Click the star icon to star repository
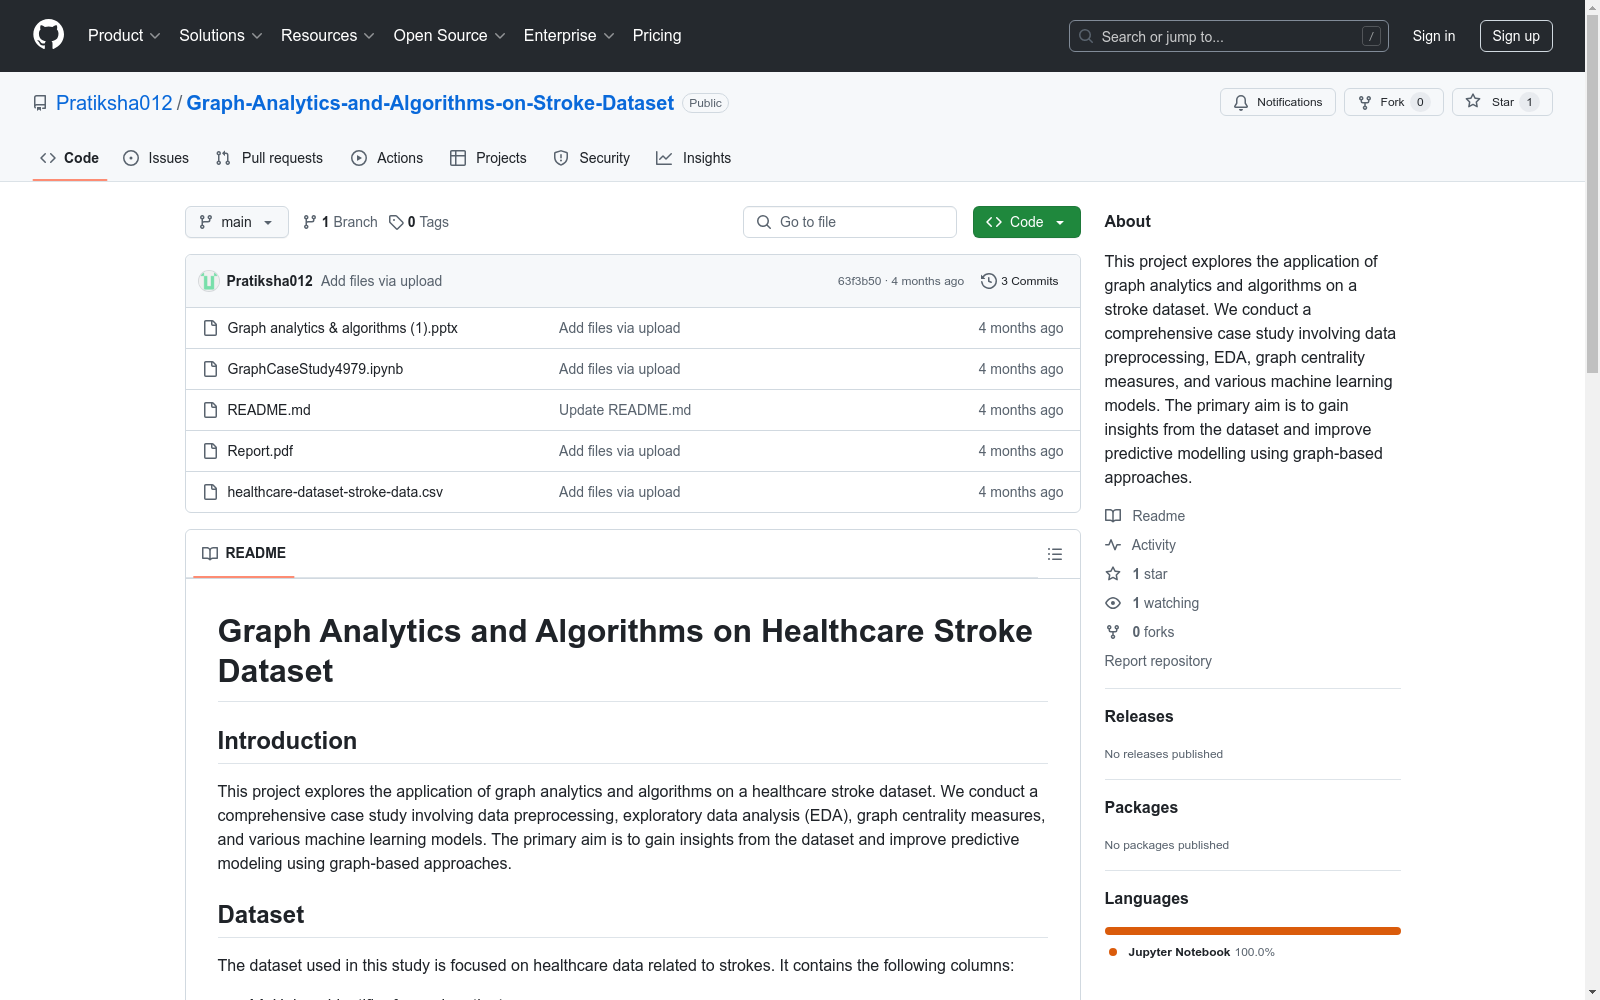The width and height of the screenshot is (1600, 1000). tap(1473, 101)
